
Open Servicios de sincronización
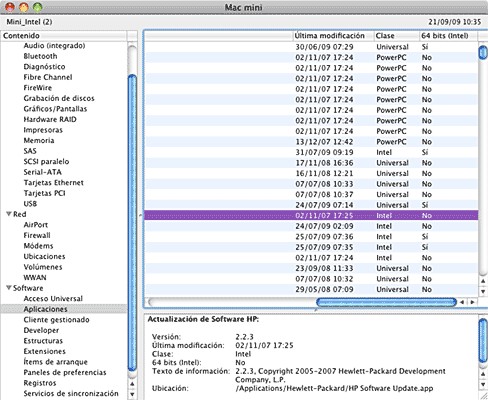(71, 394)
